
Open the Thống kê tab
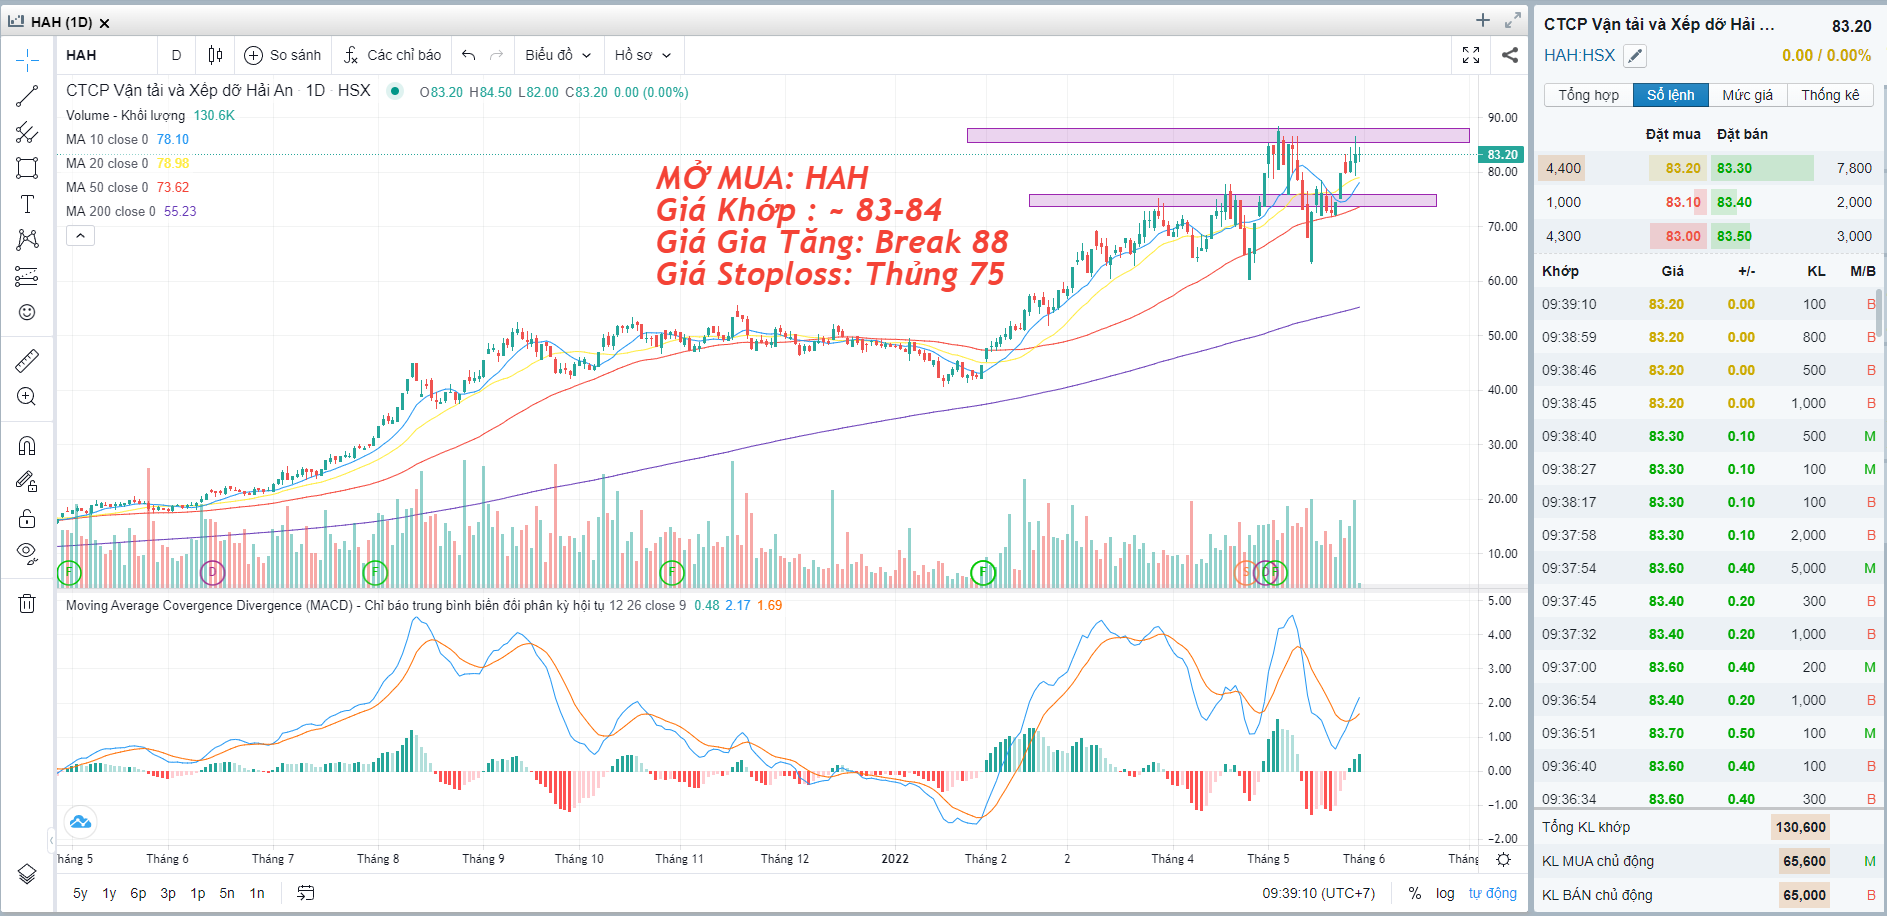pos(1830,95)
